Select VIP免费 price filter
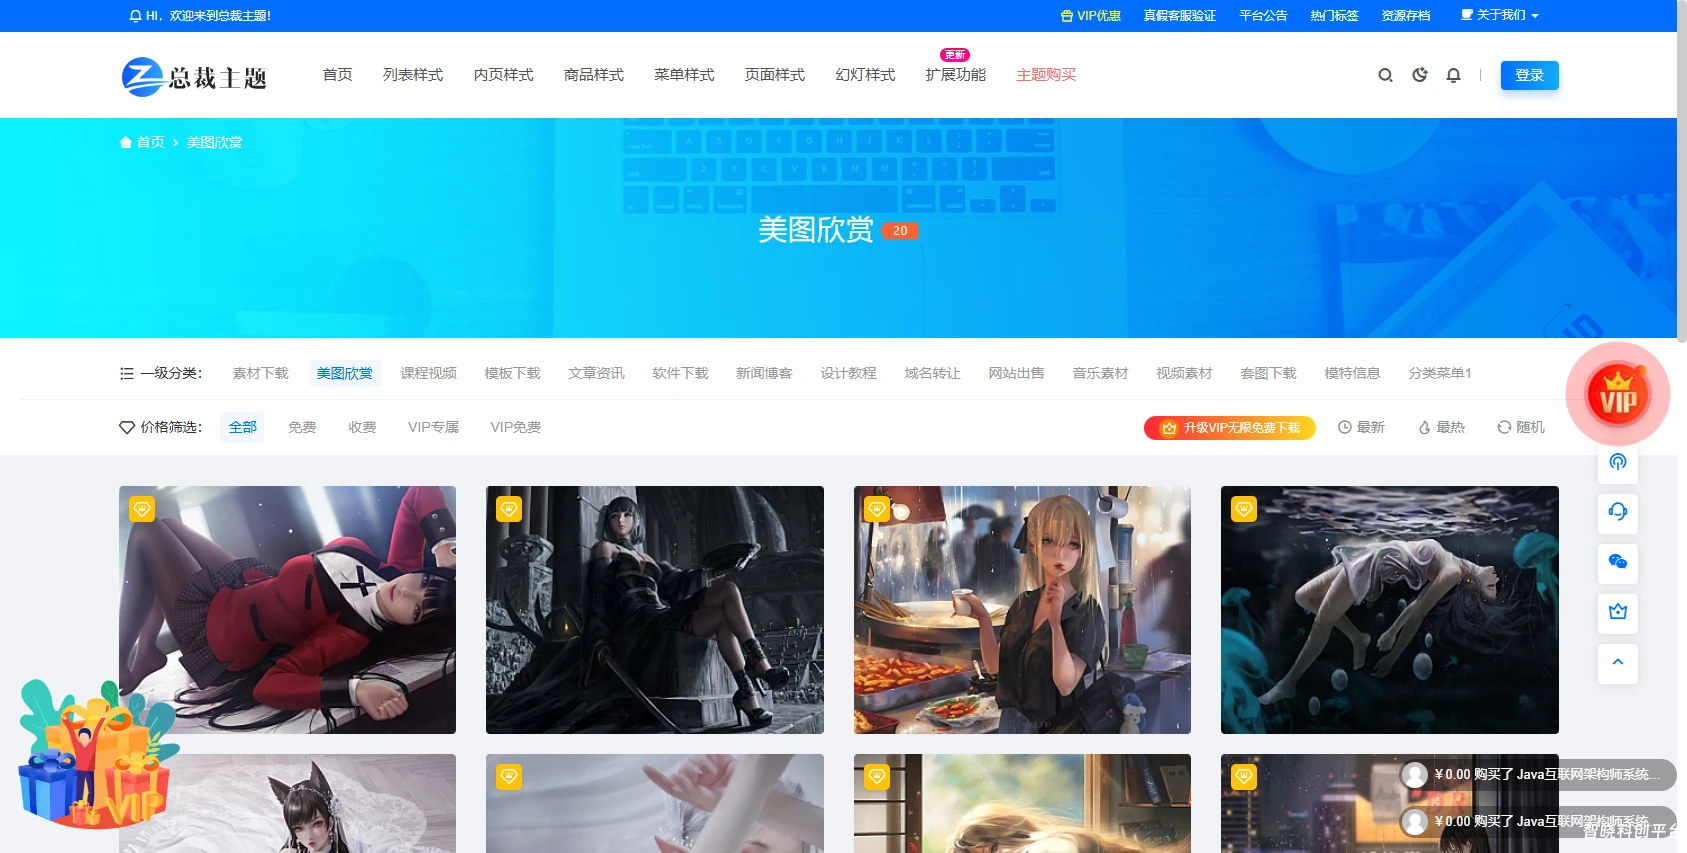 click(515, 427)
